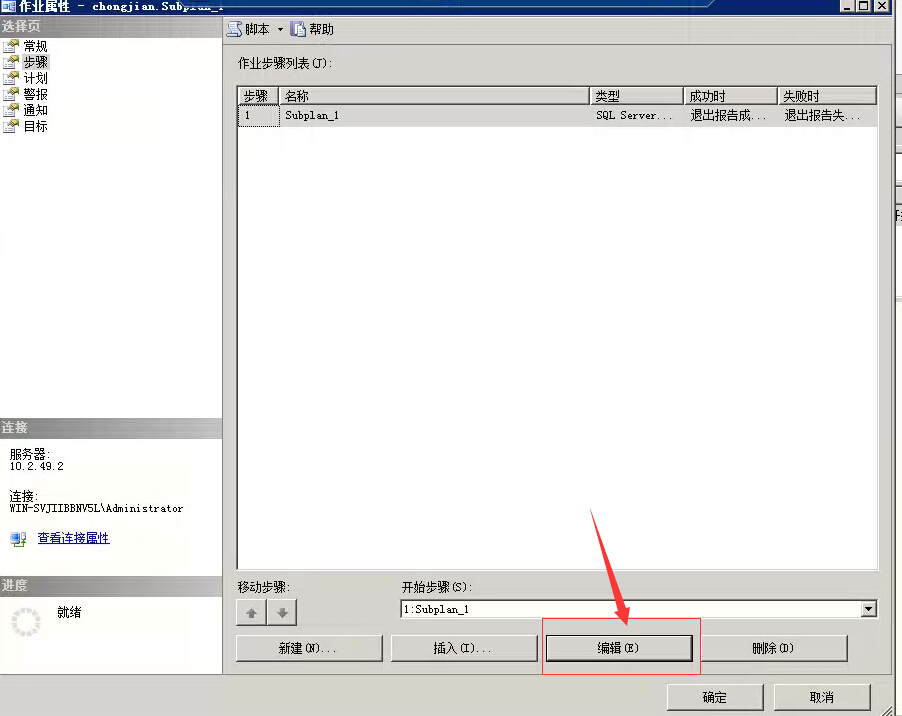Select the 步骤 page

[35, 62]
